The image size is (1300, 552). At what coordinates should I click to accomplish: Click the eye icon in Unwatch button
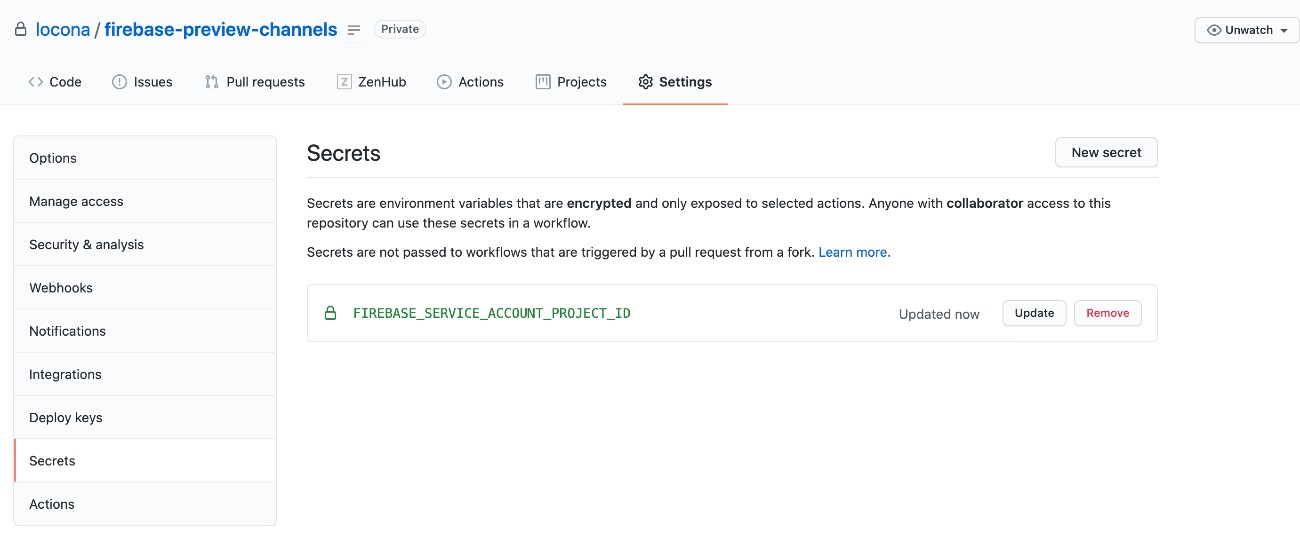coord(1214,30)
